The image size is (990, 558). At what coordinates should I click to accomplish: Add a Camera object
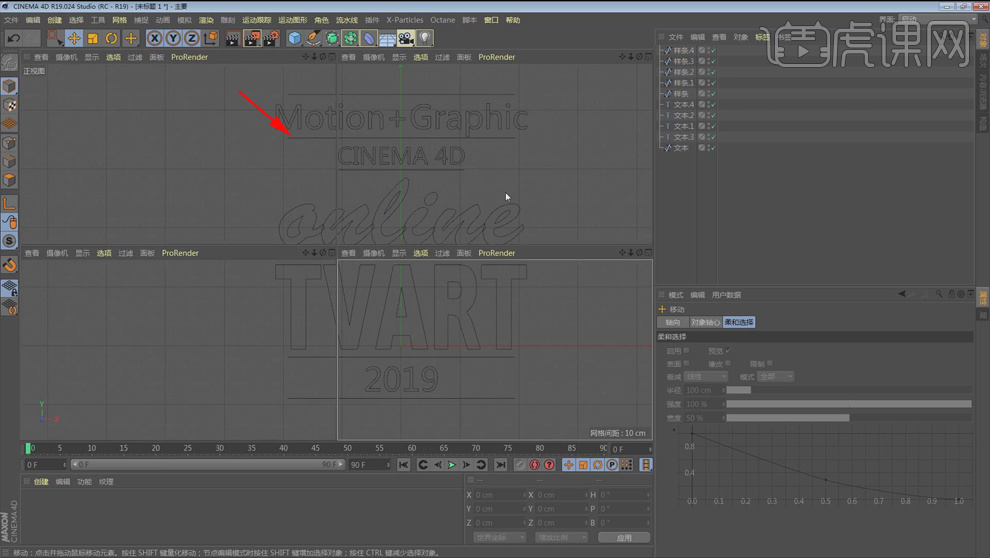pyautogui.click(x=405, y=39)
